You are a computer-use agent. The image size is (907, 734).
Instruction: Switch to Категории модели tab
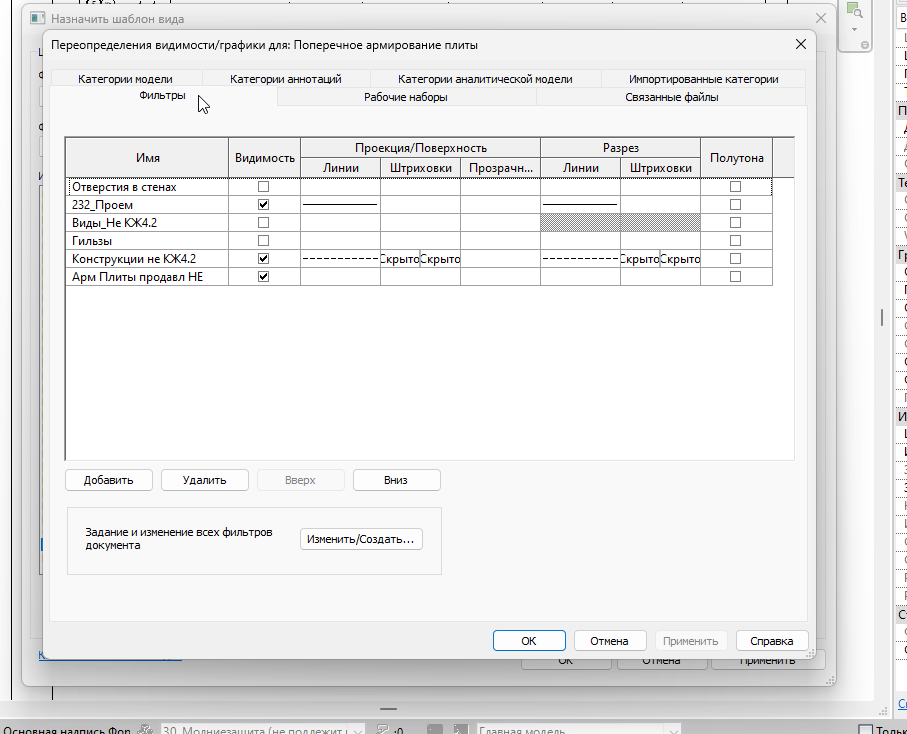[126, 79]
